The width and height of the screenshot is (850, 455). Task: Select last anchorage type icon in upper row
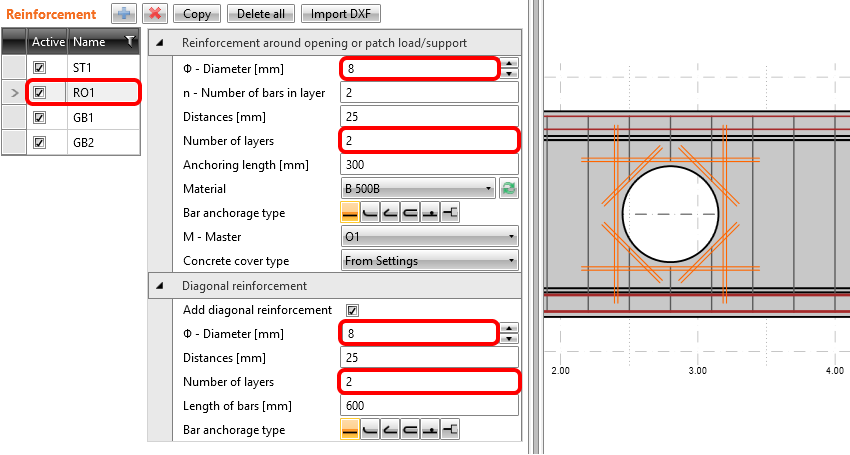coord(450,213)
